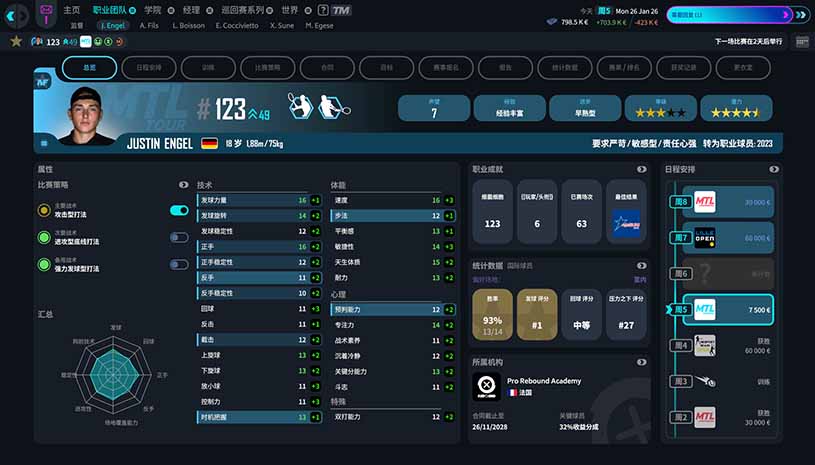This screenshot has width=815, height=465.
Task: Click the singles tennis player hexagon icon
Action: pyautogui.click(x=300, y=106)
